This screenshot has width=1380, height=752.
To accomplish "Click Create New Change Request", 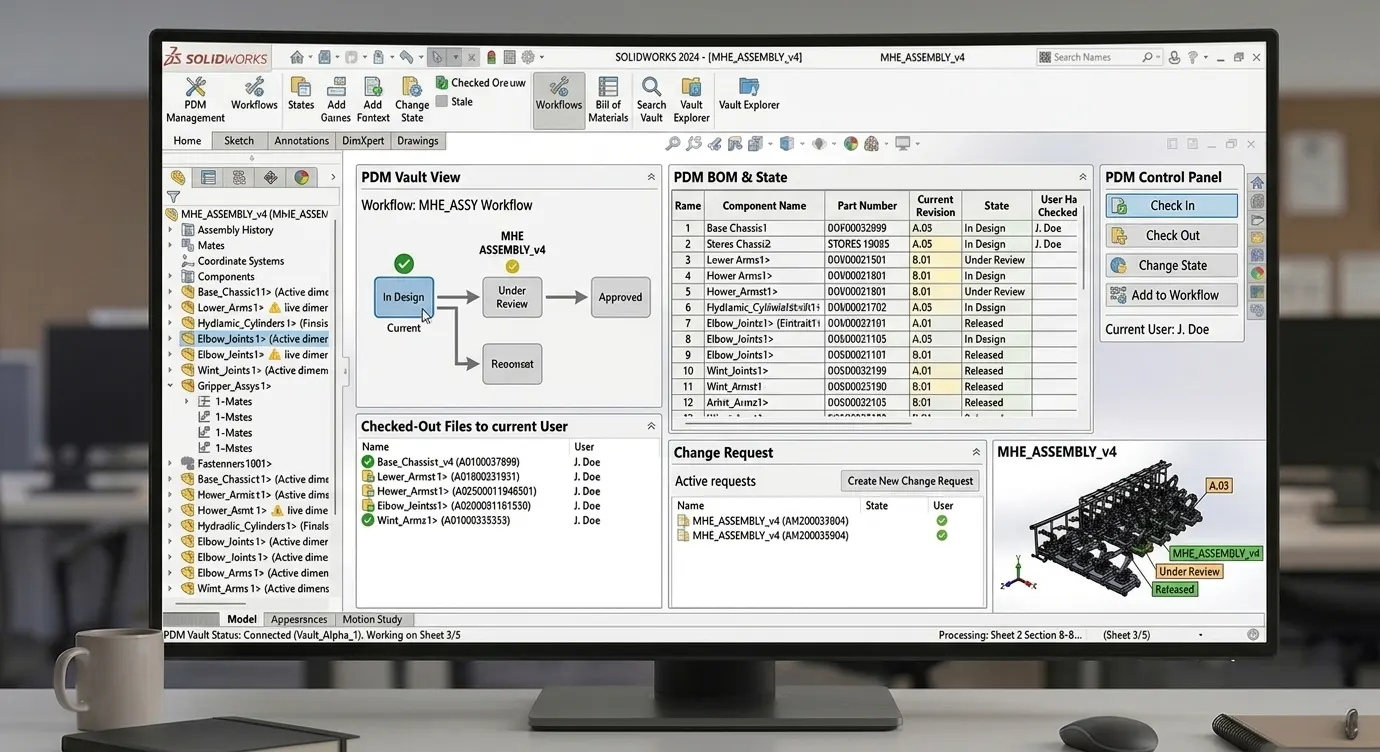I will point(910,481).
